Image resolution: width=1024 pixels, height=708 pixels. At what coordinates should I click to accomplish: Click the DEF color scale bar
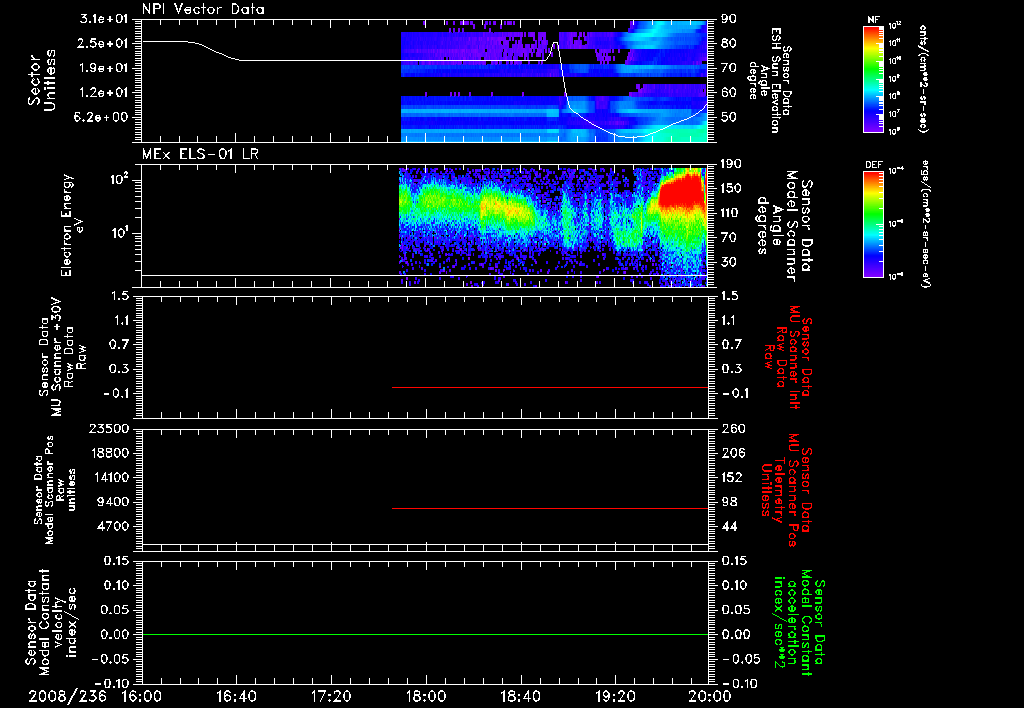point(873,224)
